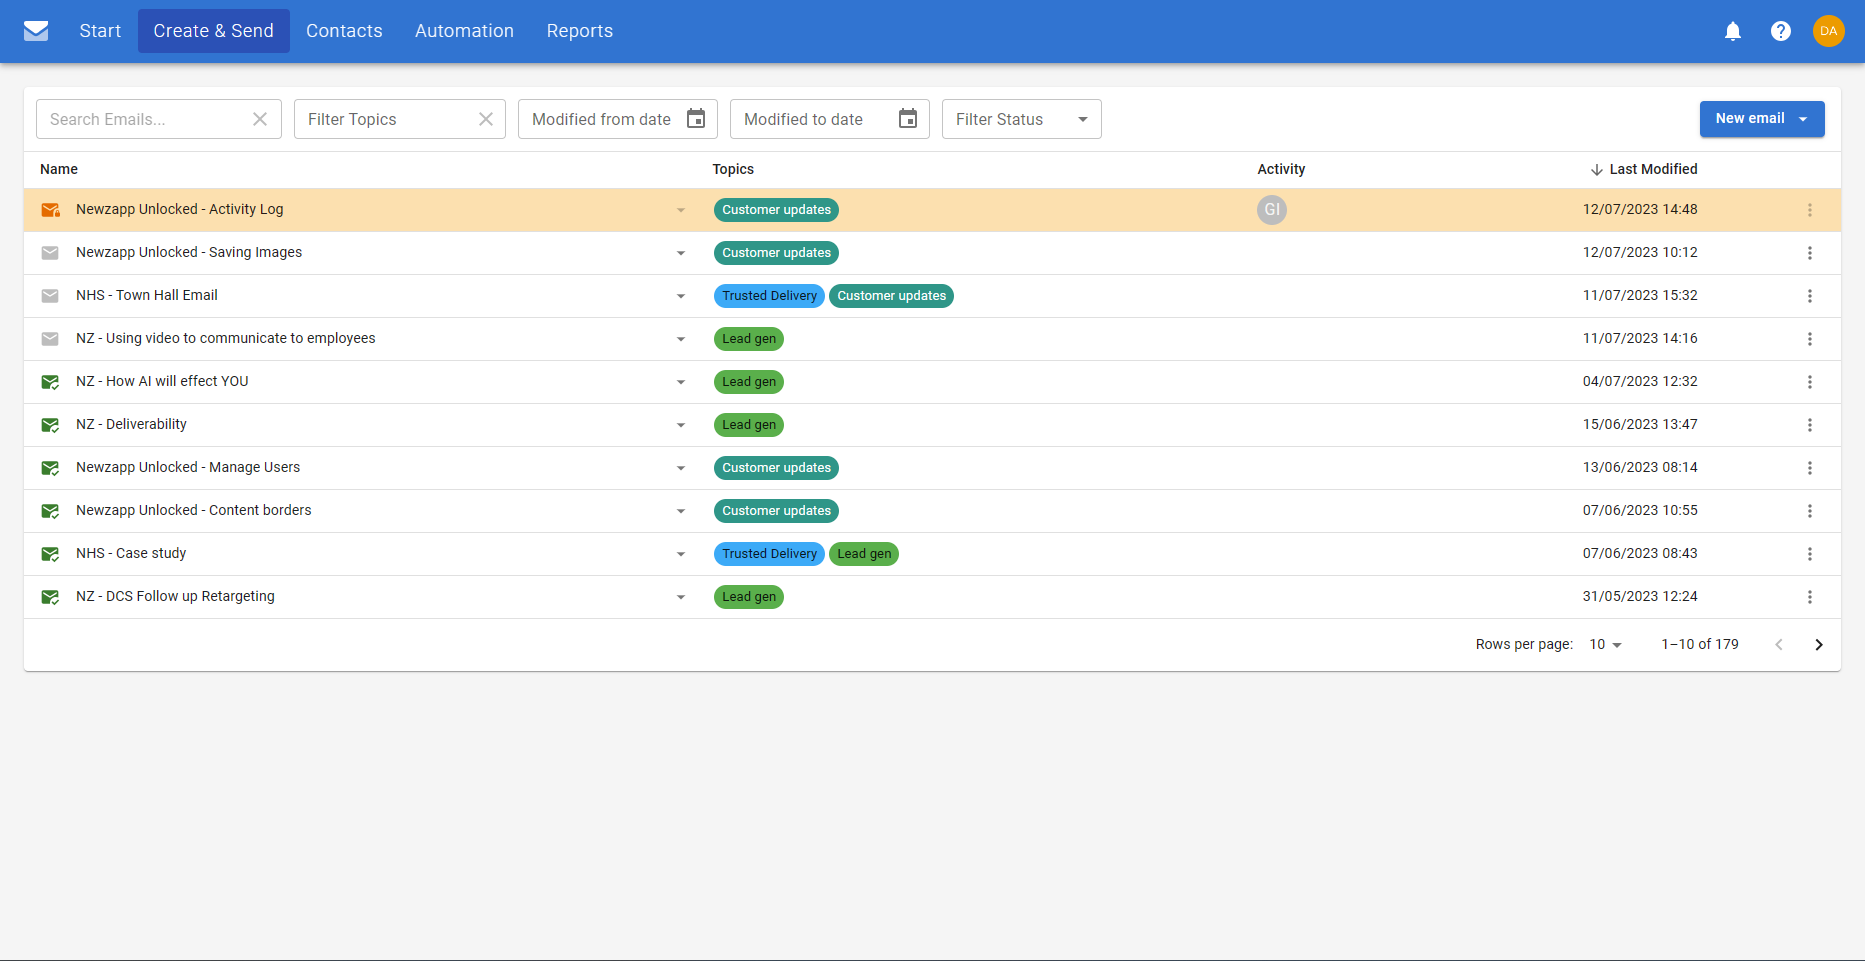Clear the Search Emails field
This screenshot has width=1865, height=961.
click(x=260, y=119)
